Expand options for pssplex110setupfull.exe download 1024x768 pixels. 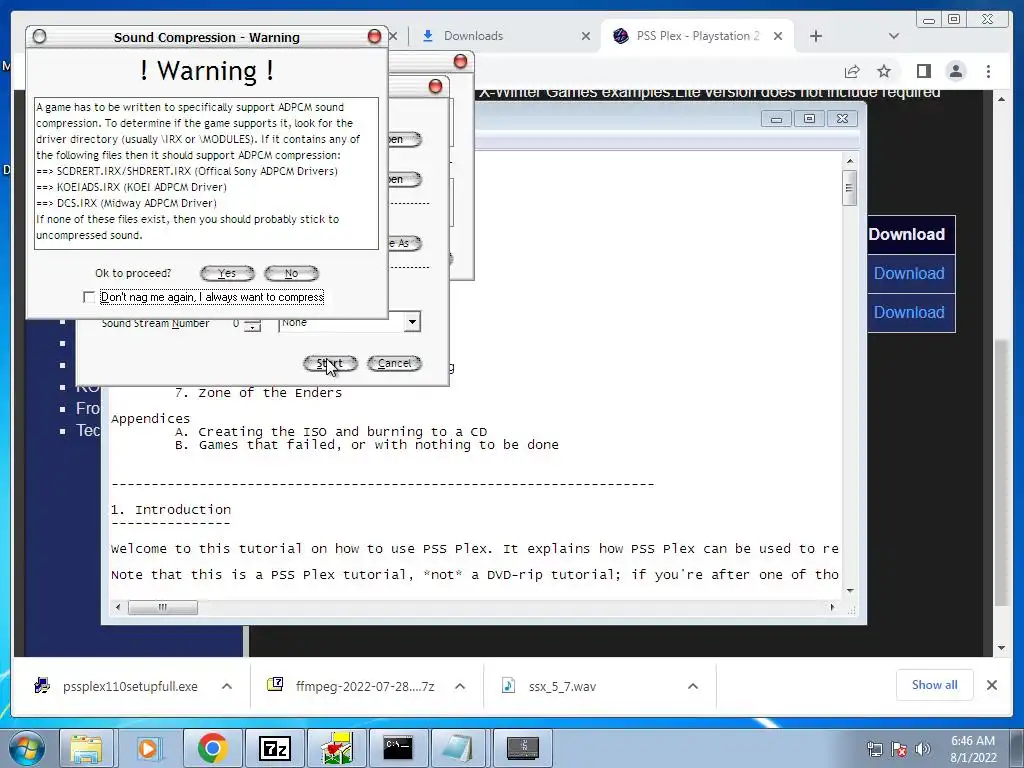[x=227, y=686]
